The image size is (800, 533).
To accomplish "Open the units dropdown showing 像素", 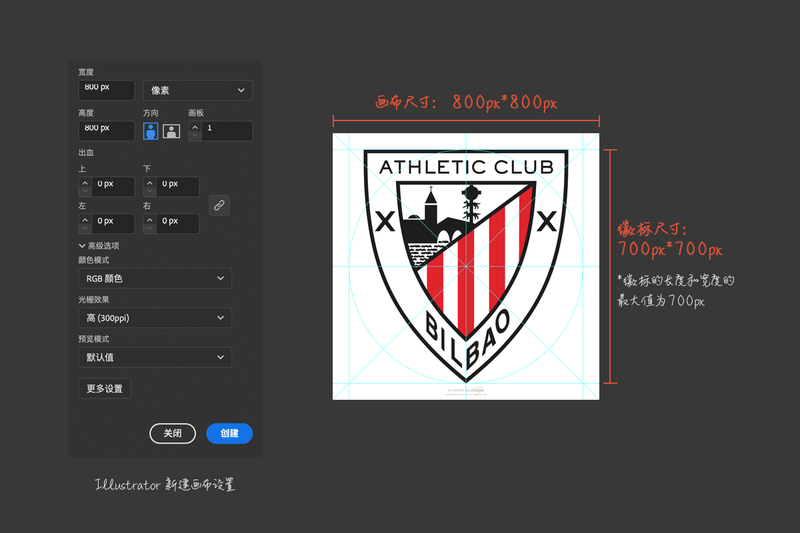I will tap(197, 91).
